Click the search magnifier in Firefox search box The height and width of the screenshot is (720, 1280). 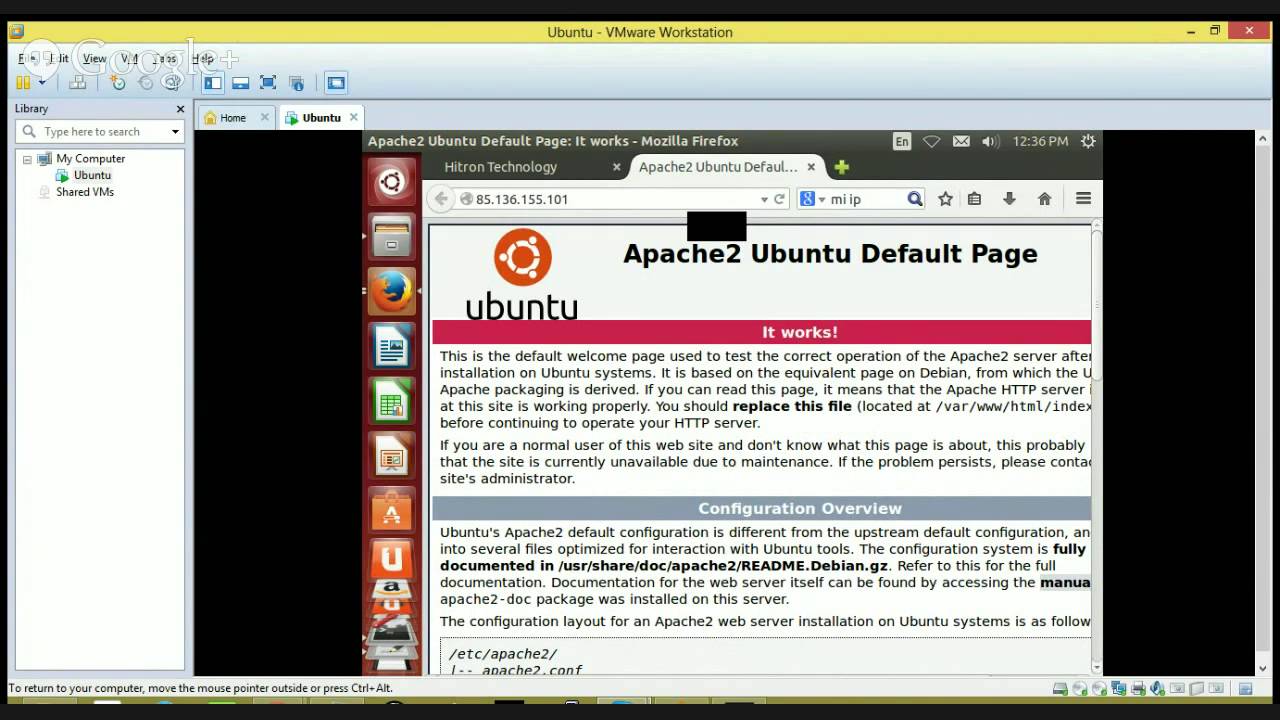coord(914,199)
